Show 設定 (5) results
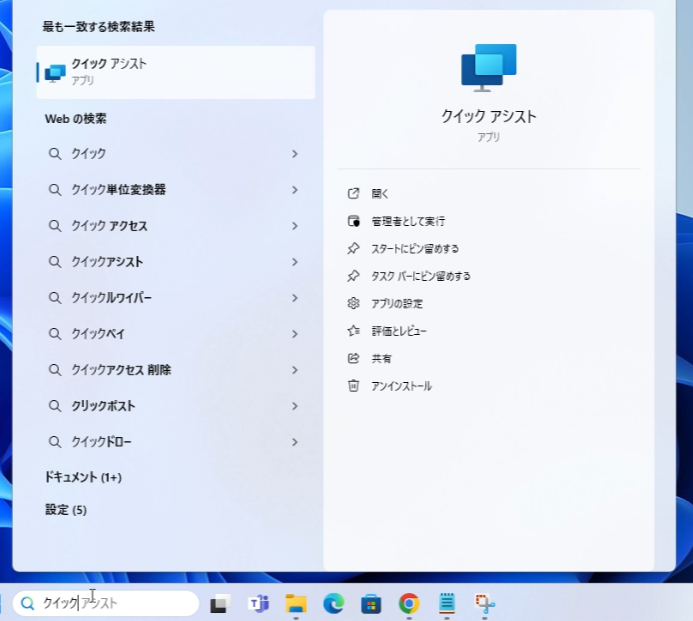Screen dimensions: 693x621 [66, 510]
